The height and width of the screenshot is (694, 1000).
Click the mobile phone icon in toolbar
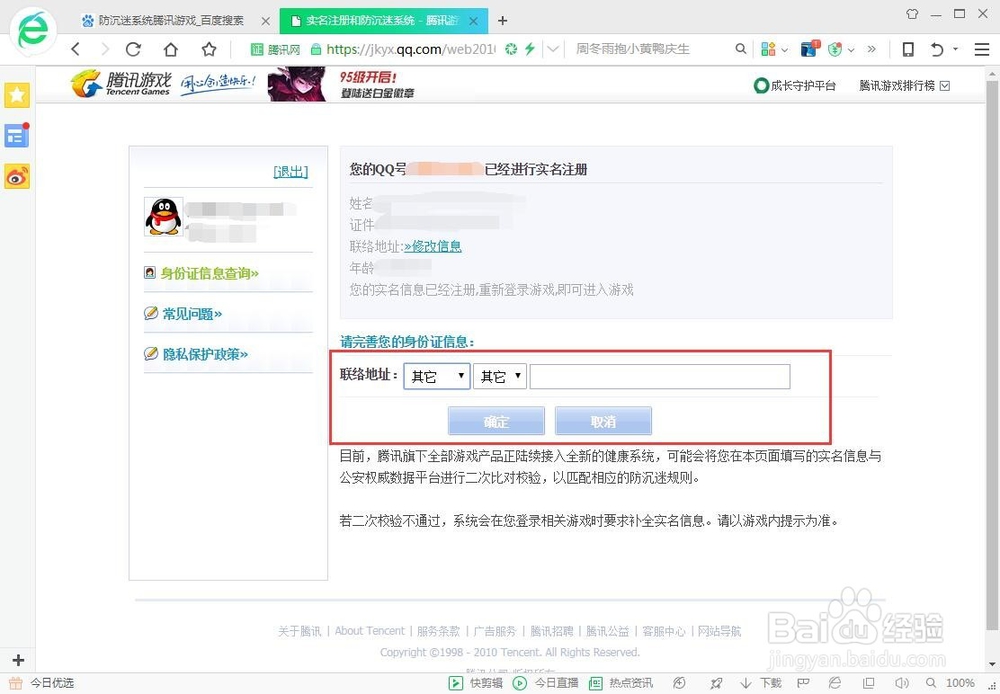(x=908, y=49)
